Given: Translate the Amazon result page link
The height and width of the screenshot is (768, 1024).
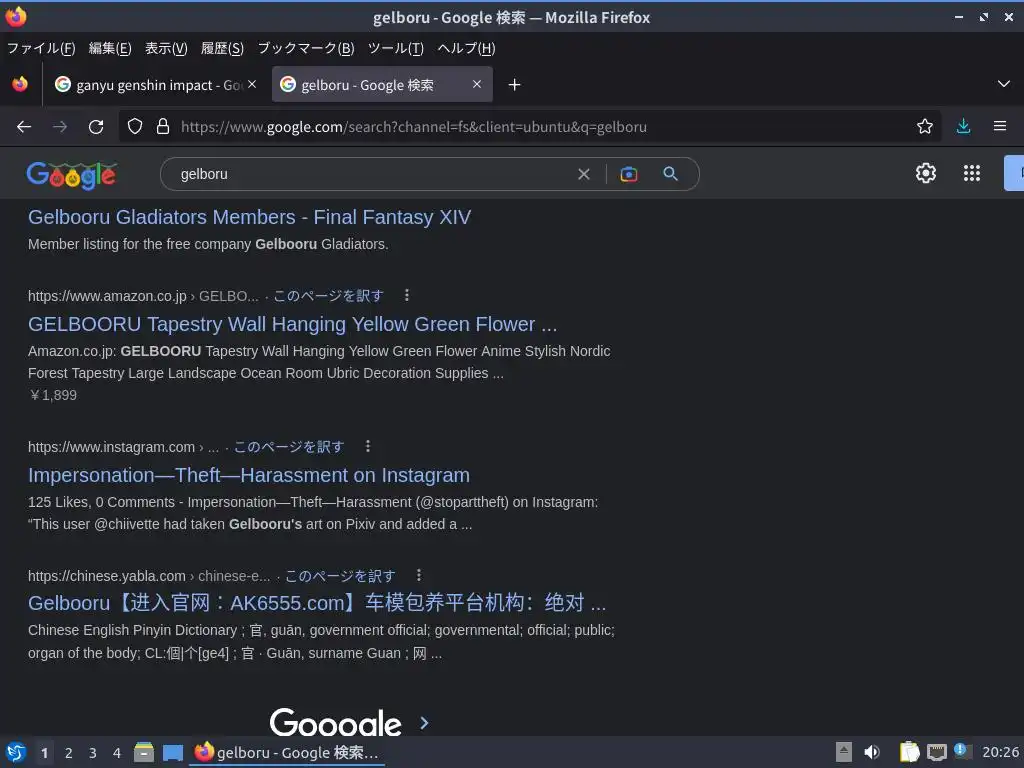Looking at the screenshot, I should (328, 296).
